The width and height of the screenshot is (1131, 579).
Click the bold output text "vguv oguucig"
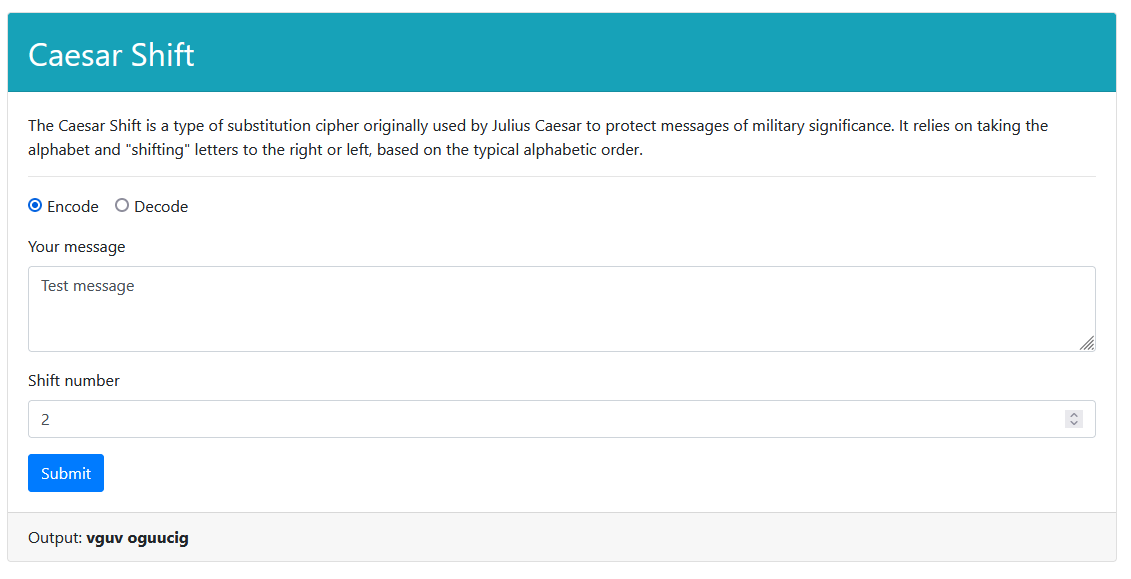click(x=137, y=538)
